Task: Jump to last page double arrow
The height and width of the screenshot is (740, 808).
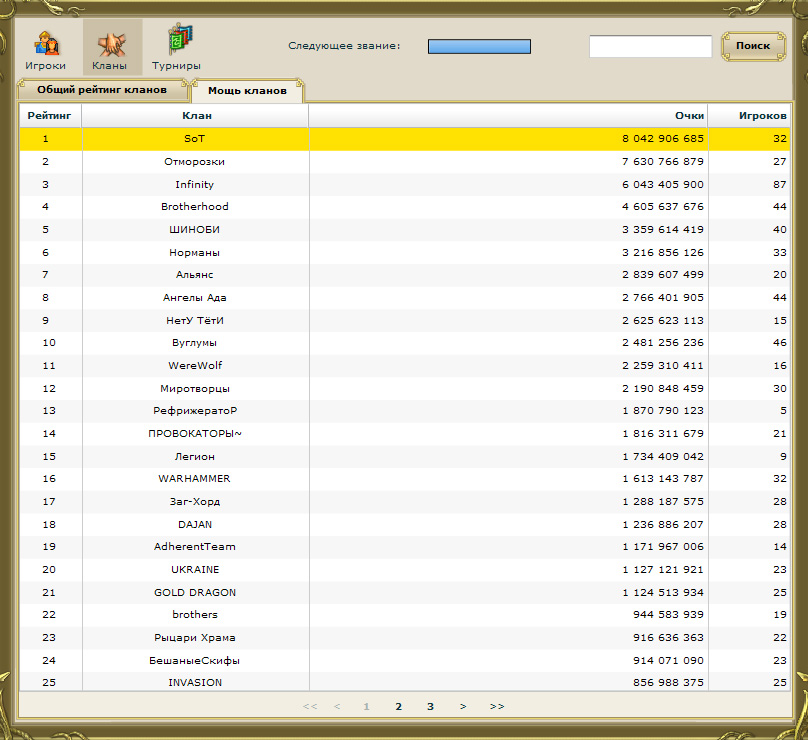Action: (x=497, y=706)
